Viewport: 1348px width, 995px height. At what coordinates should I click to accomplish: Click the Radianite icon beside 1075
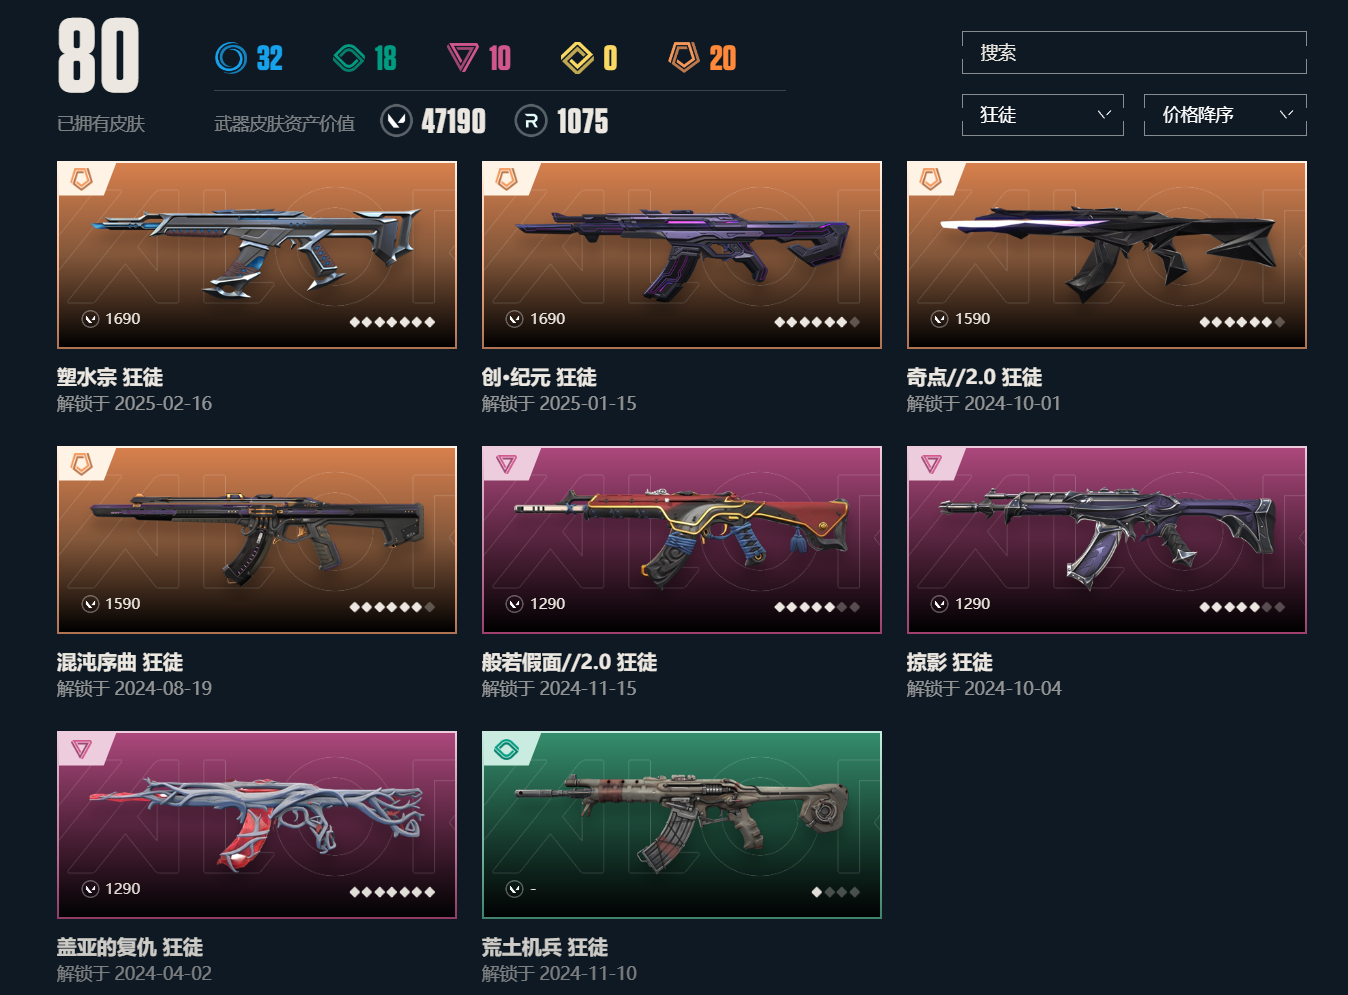[x=531, y=121]
